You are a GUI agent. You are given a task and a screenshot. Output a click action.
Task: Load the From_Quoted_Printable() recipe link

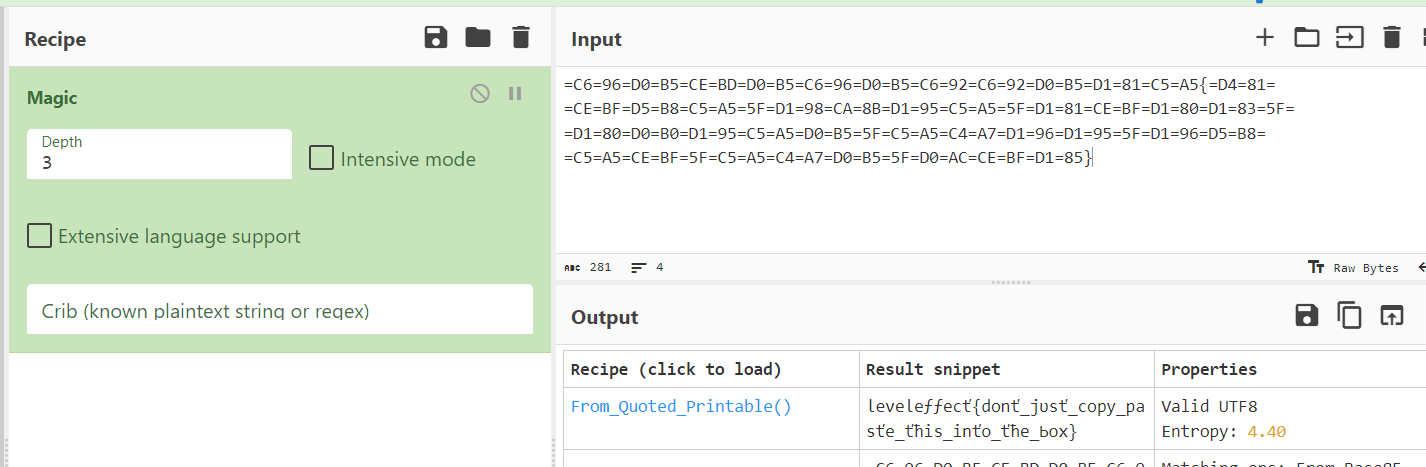coord(680,406)
